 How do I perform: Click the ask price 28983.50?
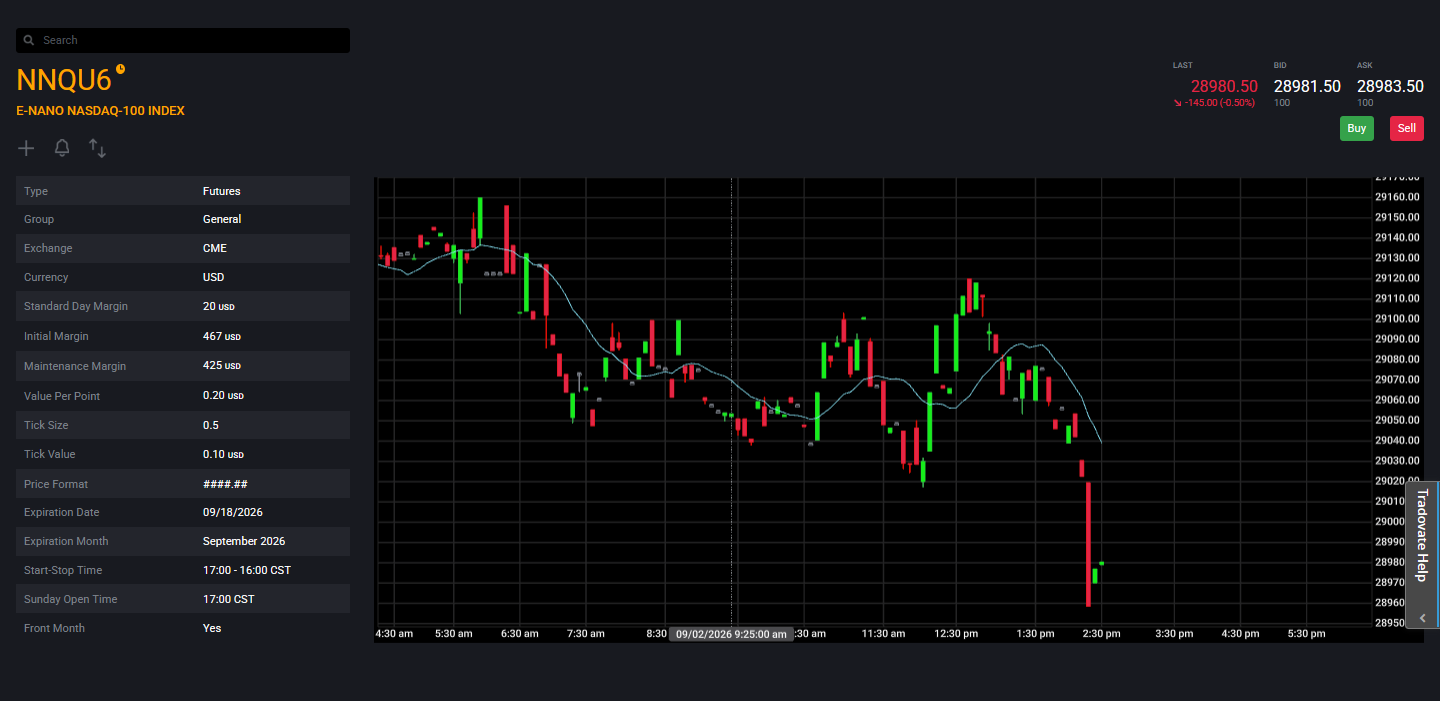point(1390,87)
